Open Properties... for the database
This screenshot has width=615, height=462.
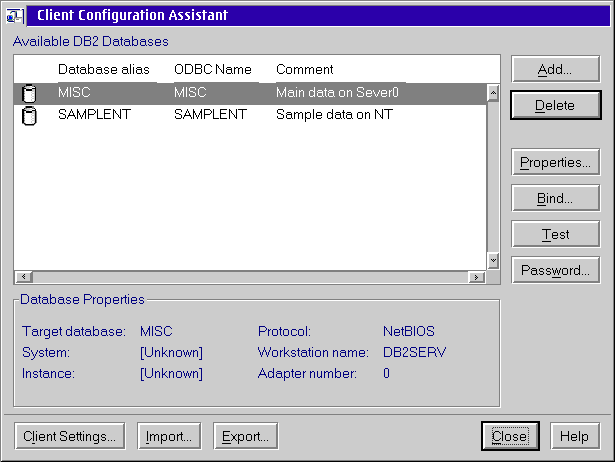point(555,162)
